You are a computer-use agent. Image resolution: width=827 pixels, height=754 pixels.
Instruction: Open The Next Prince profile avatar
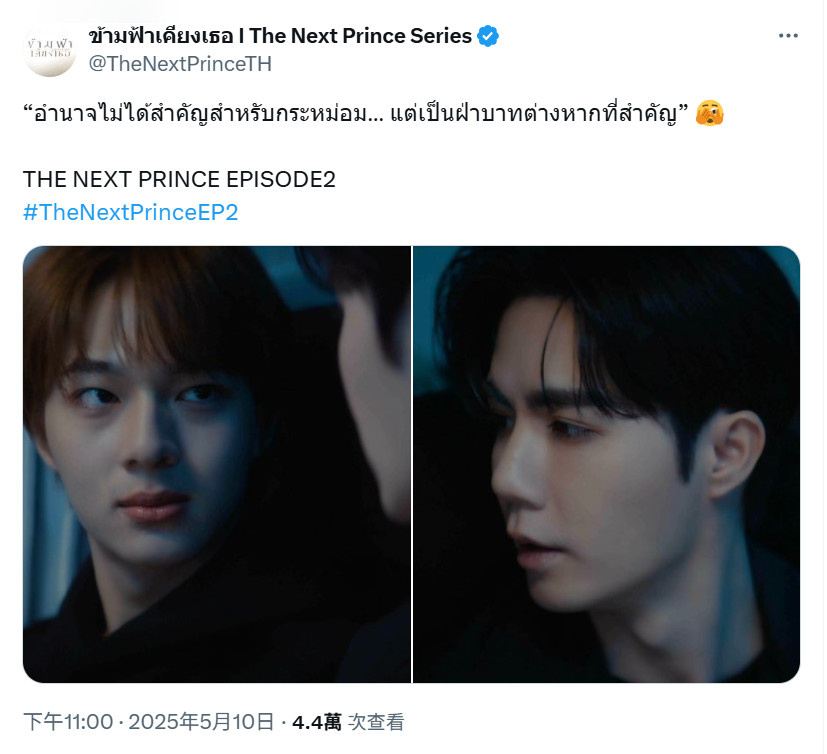coord(50,50)
